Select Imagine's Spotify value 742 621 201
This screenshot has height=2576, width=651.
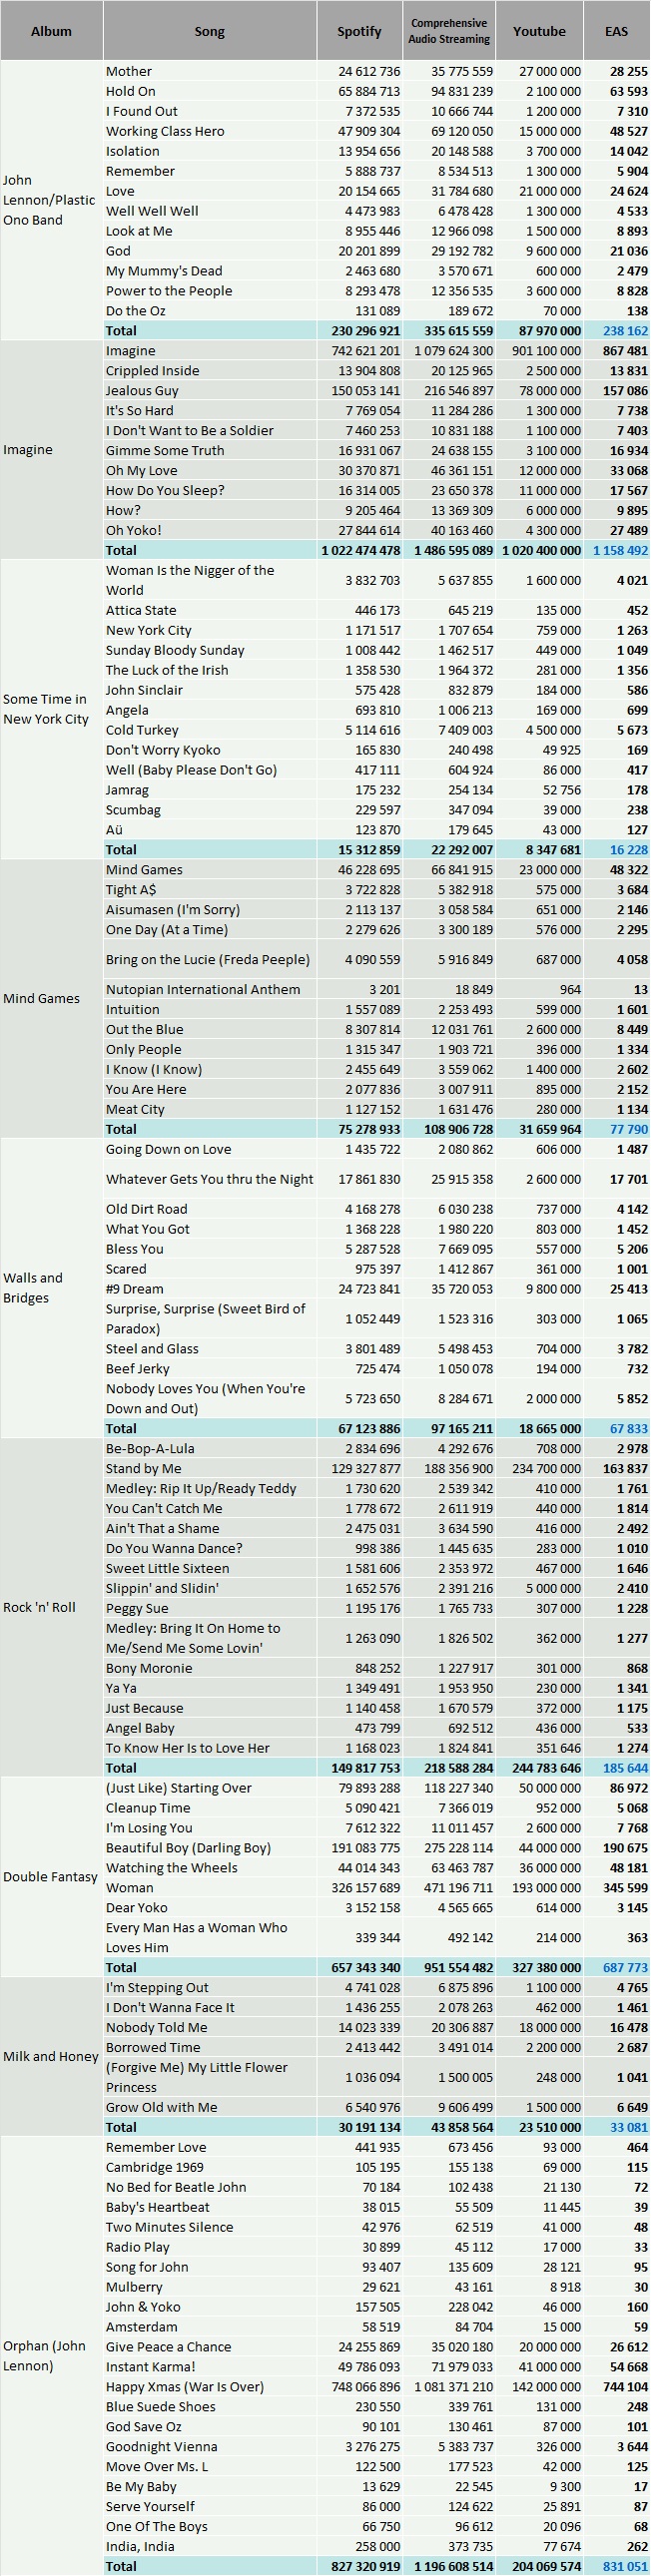click(x=361, y=351)
